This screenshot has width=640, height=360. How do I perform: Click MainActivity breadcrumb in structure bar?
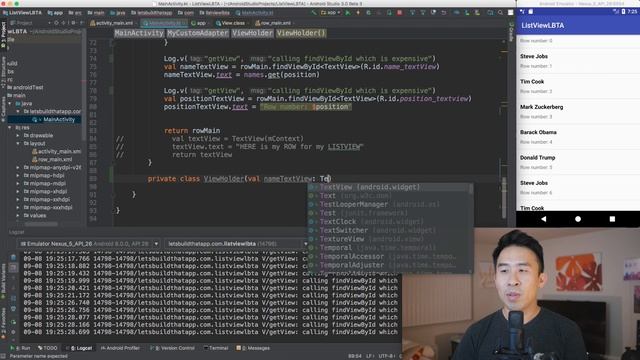tap(139, 33)
